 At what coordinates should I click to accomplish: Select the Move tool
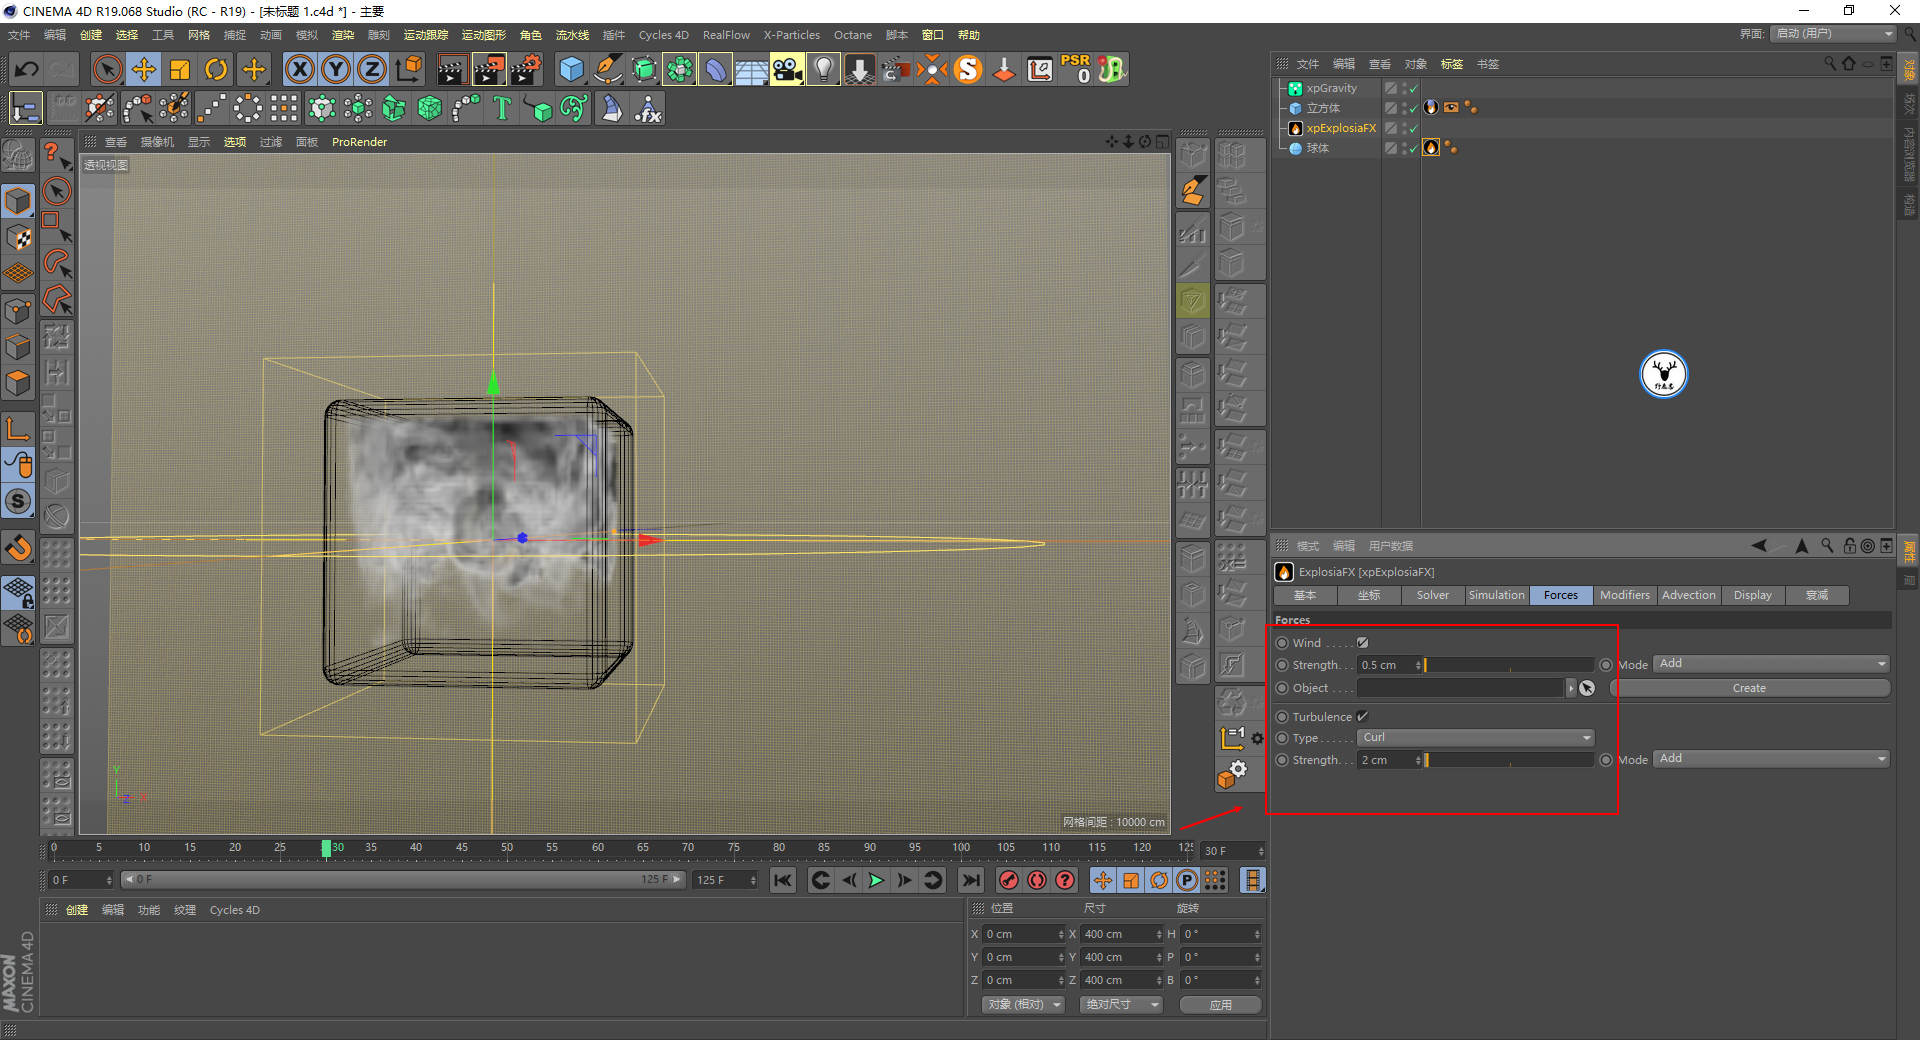[144, 69]
